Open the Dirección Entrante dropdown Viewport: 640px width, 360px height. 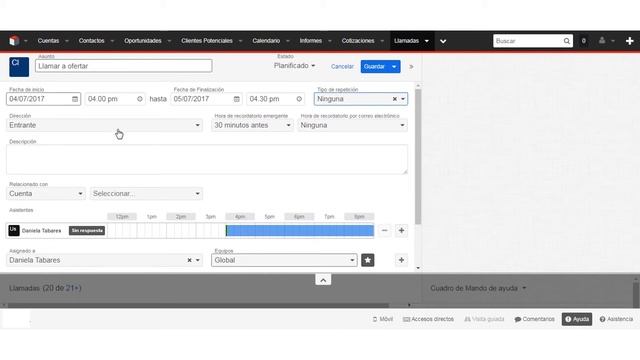pos(104,125)
